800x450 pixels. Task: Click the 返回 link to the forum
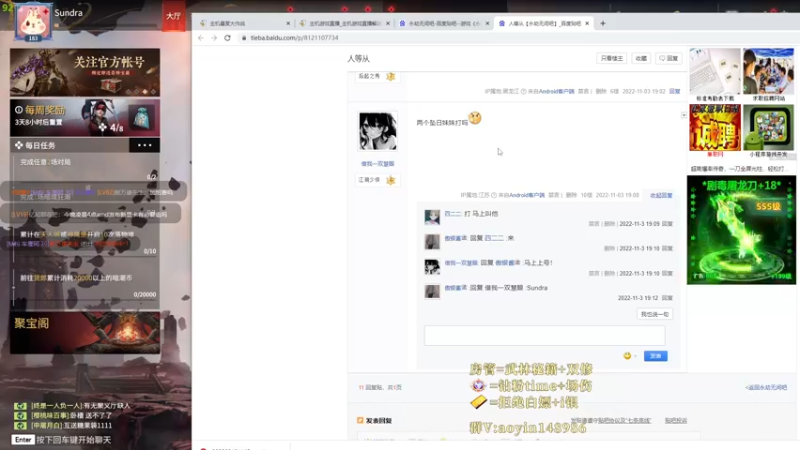click(x=766, y=388)
